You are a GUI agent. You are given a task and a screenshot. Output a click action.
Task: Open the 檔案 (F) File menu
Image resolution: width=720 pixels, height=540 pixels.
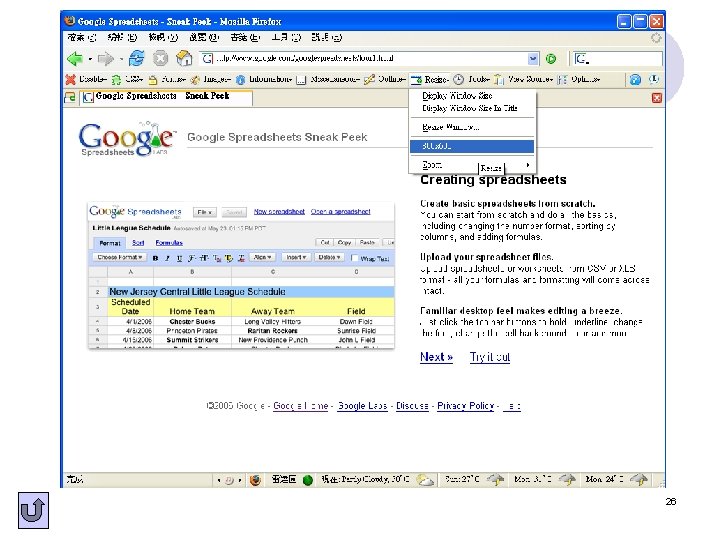pyautogui.click(x=82, y=38)
